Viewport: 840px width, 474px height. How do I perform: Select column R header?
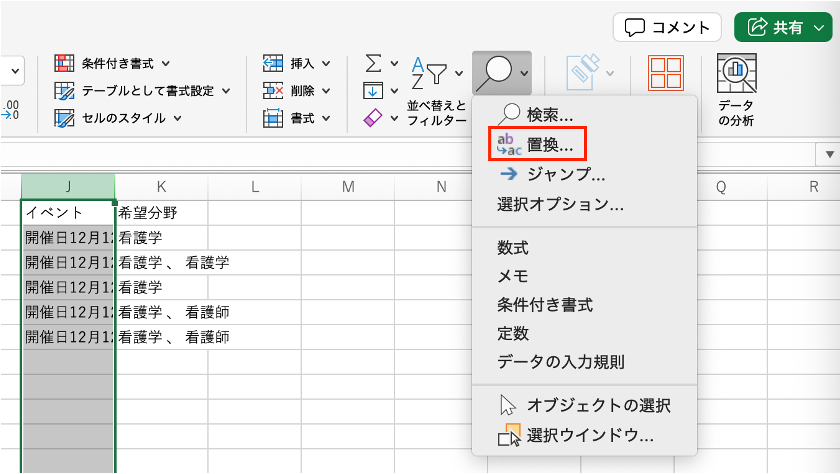(x=813, y=186)
